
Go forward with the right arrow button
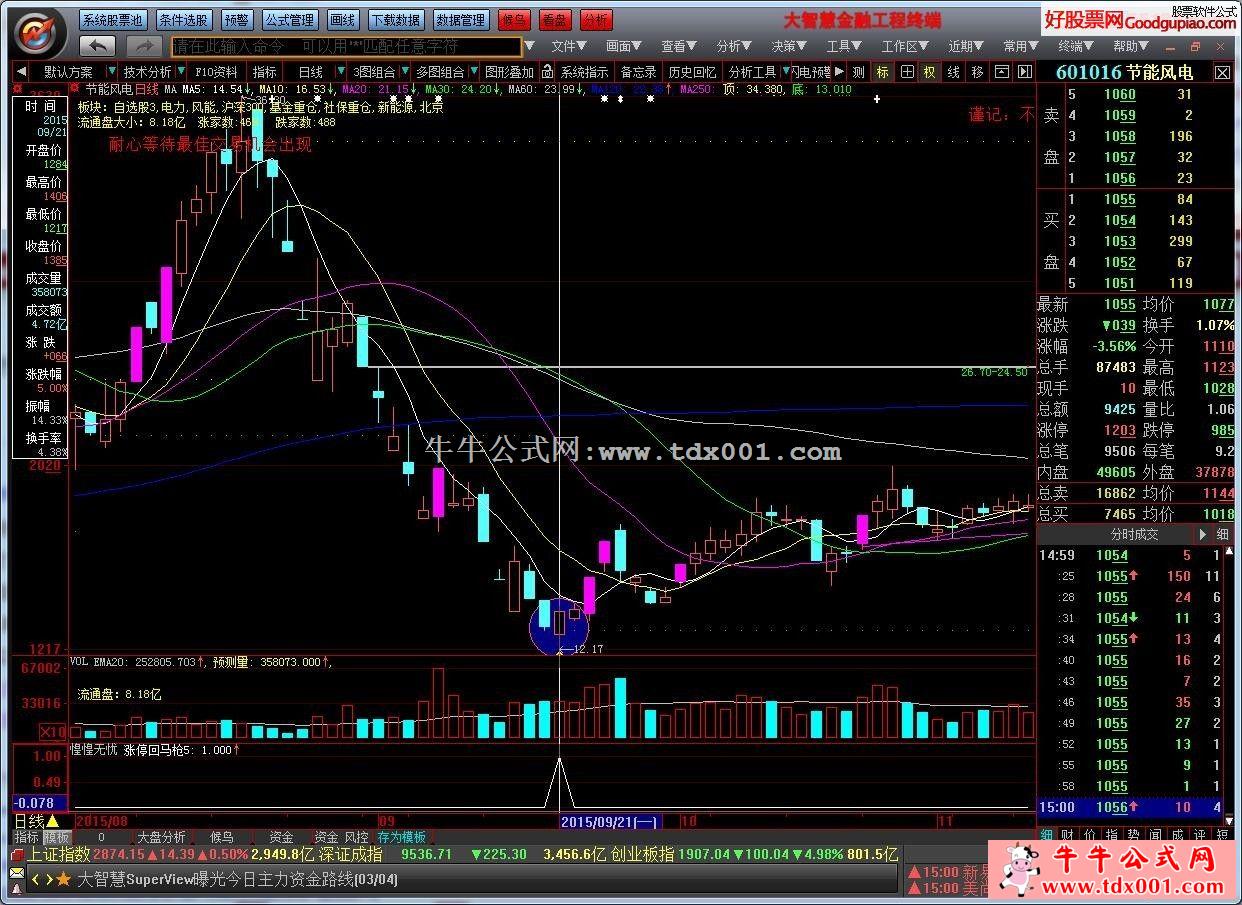click(x=144, y=46)
